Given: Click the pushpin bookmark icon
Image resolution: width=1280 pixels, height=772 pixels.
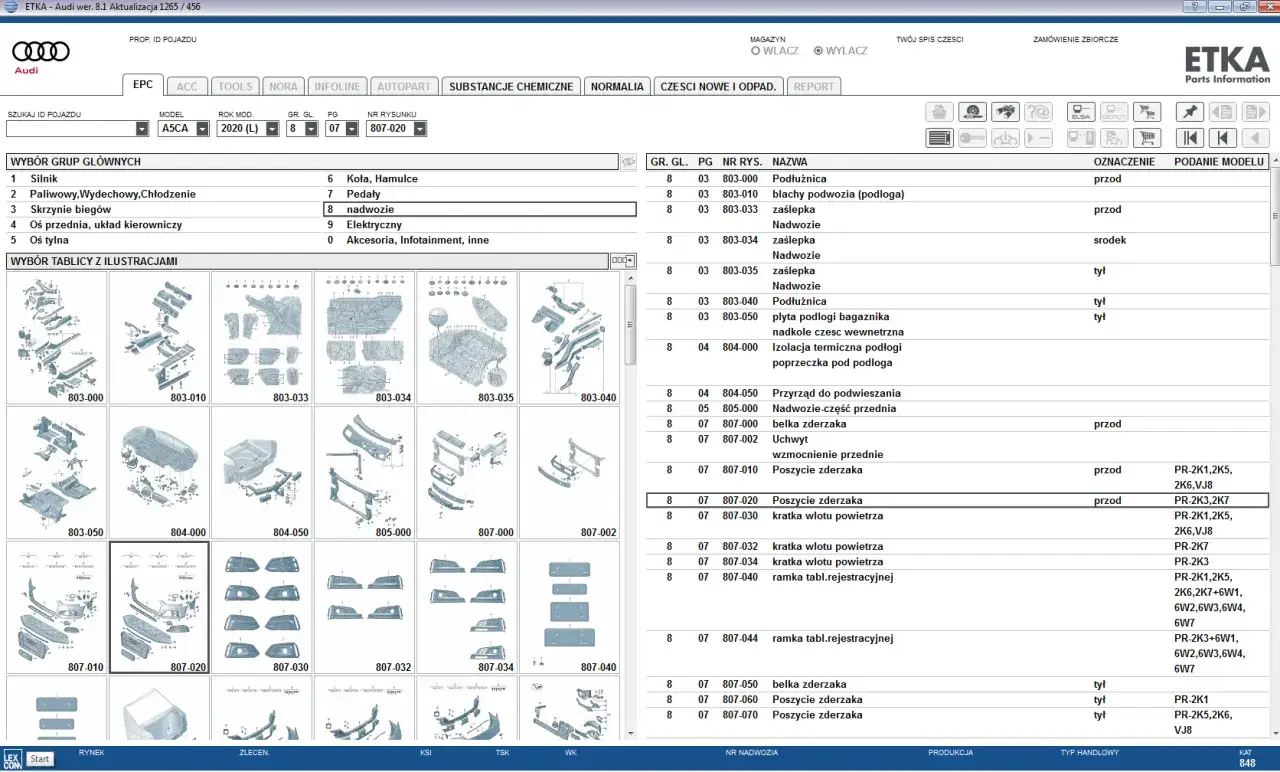Looking at the screenshot, I should point(1188,111).
